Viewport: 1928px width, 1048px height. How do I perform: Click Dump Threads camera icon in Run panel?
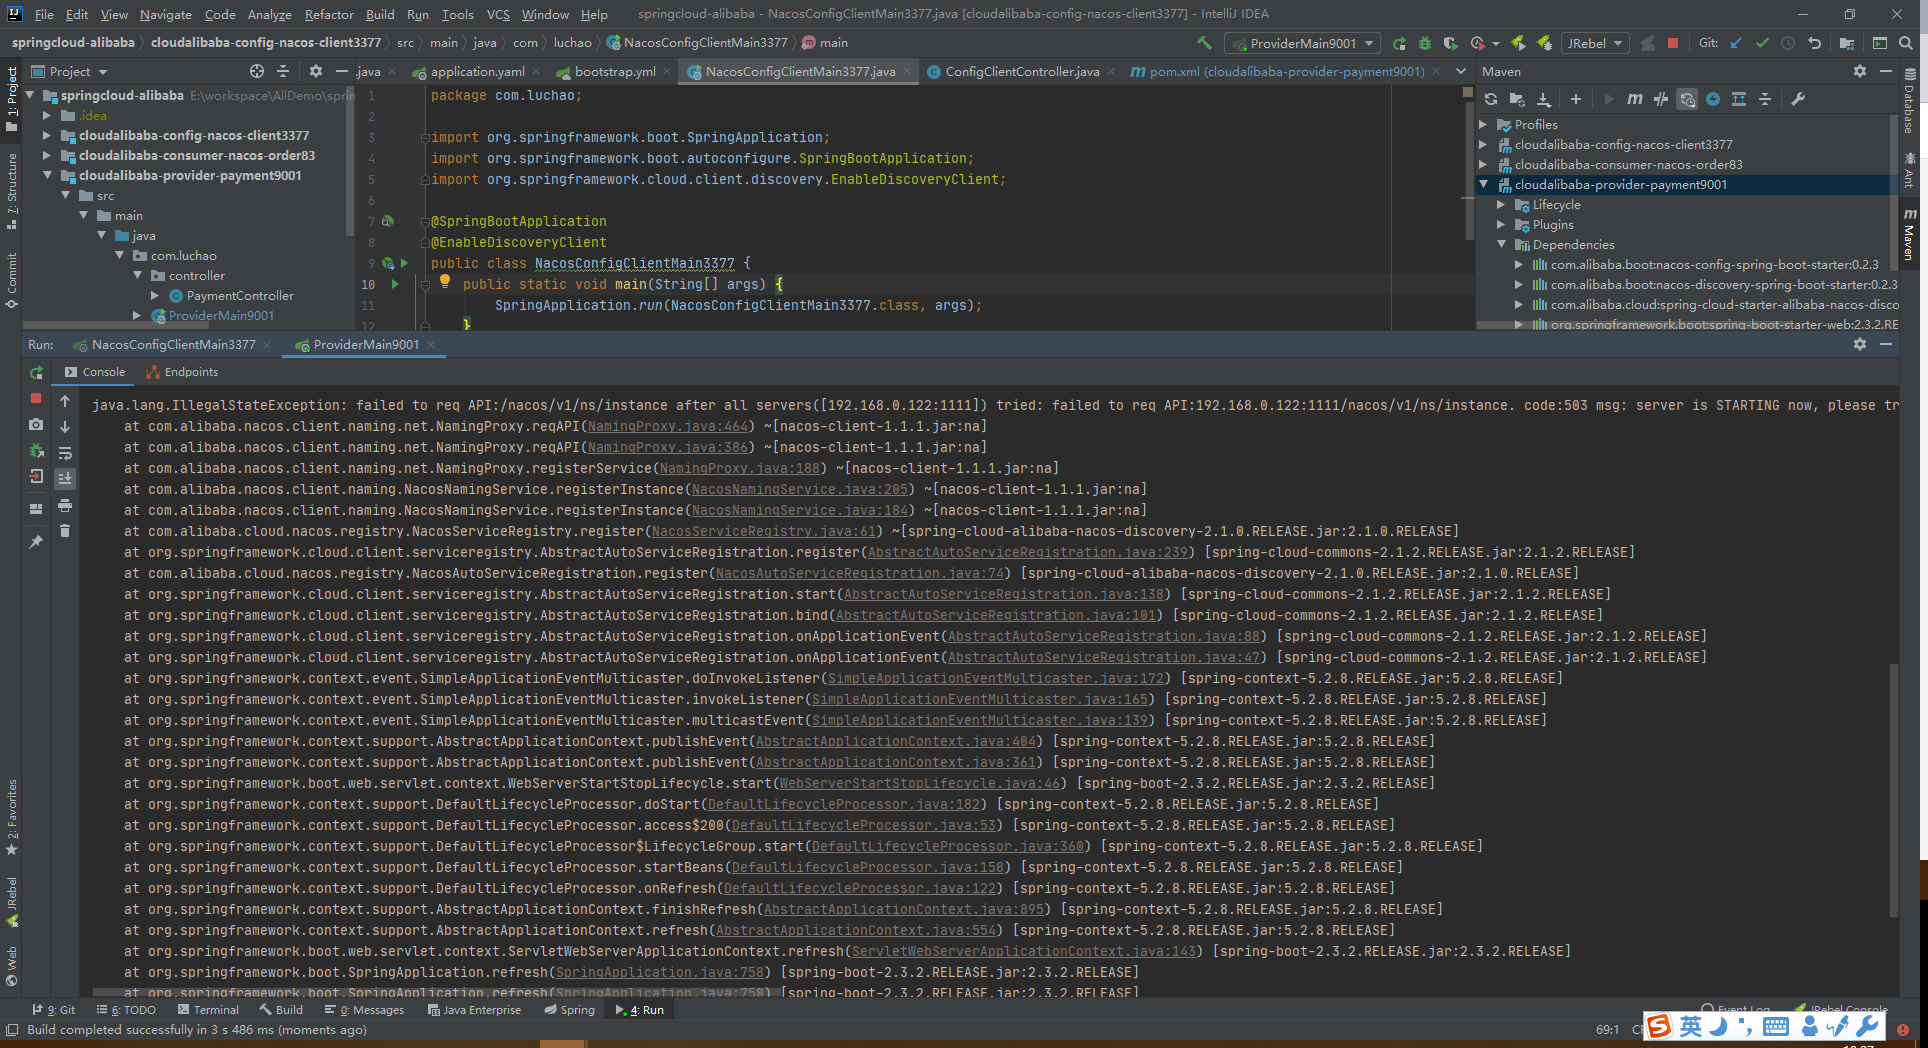coord(36,425)
